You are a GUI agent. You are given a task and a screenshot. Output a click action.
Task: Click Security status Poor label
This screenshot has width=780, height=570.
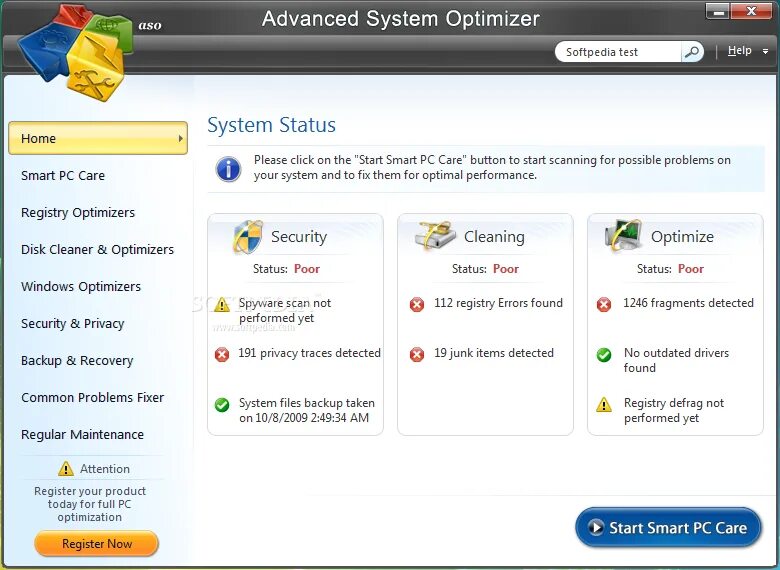point(307,269)
